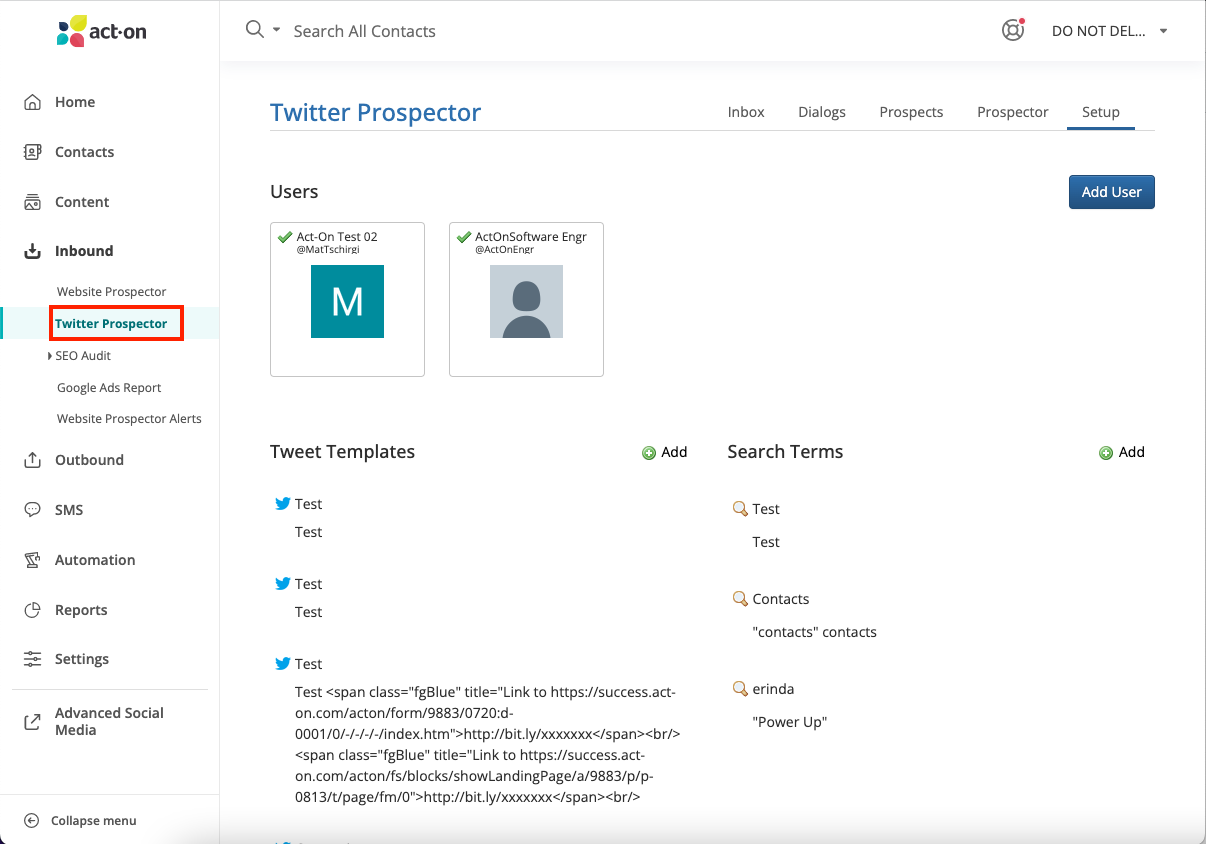The image size is (1206, 844).
Task: Open Website Prospector Alerts
Action: (x=129, y=419)
